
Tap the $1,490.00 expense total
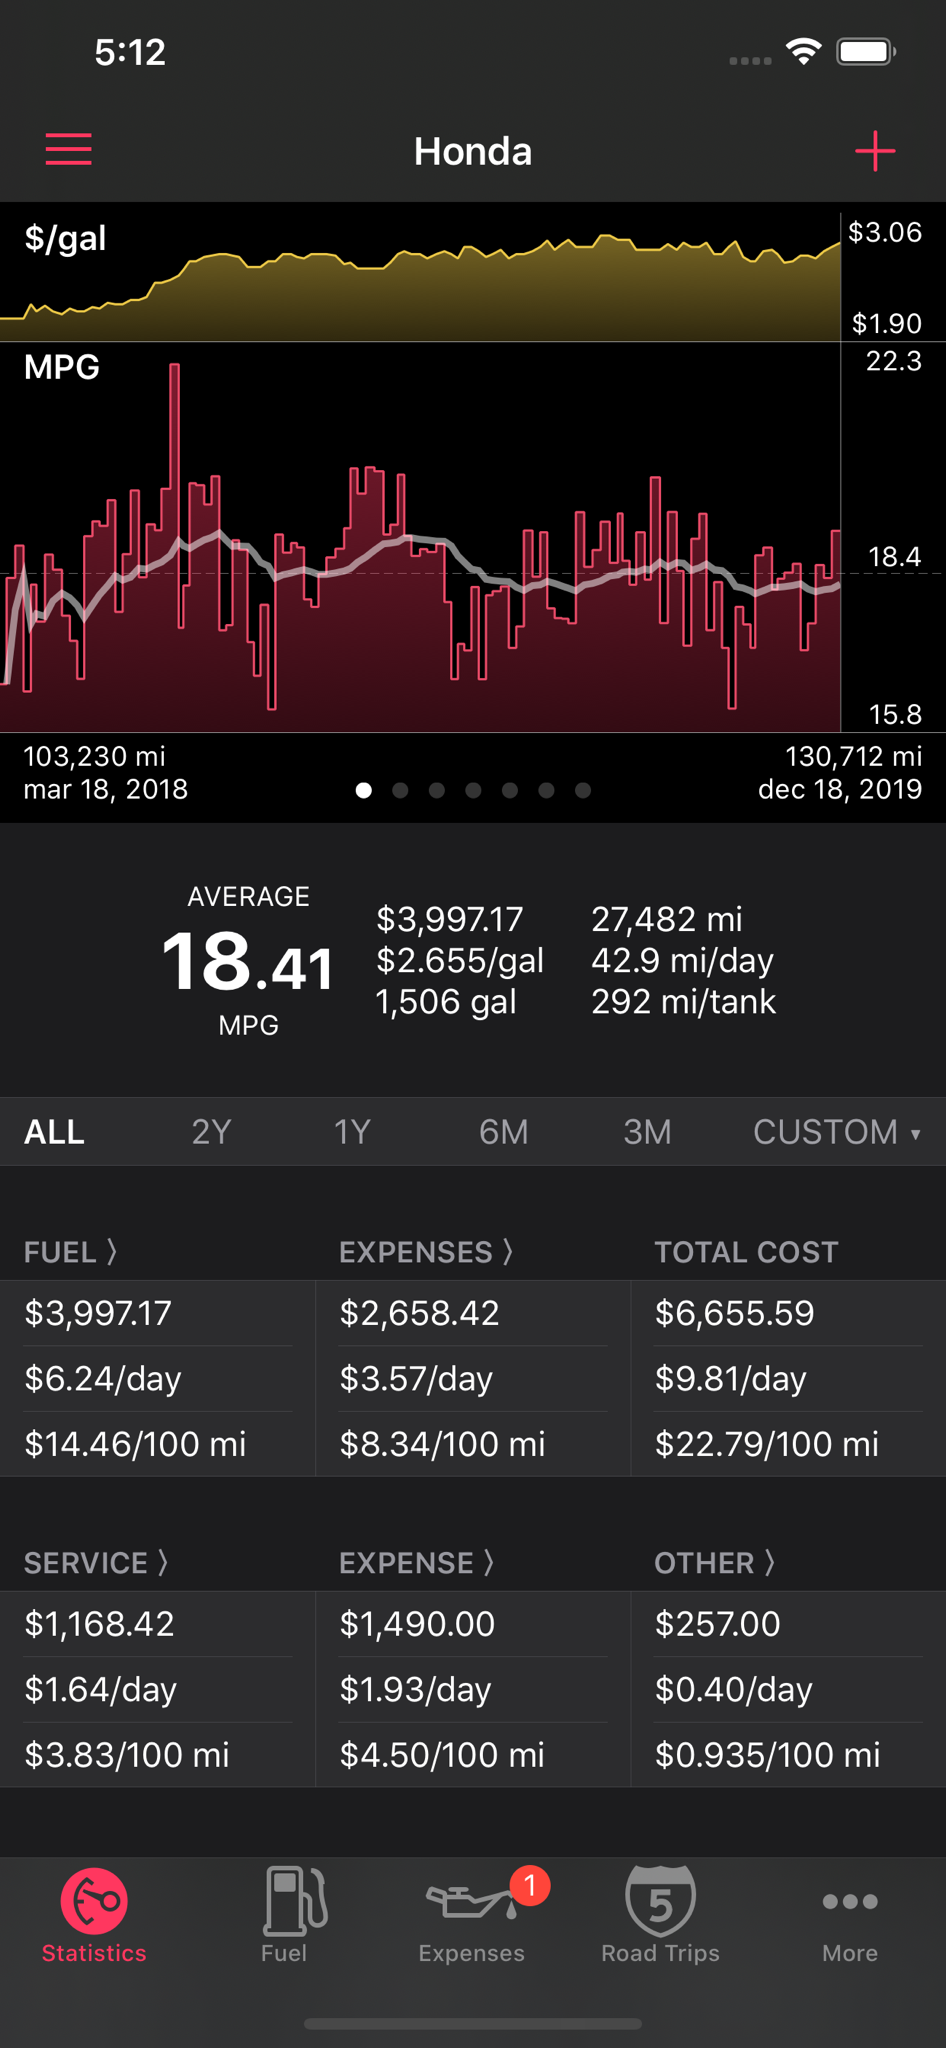[417, 1624]
